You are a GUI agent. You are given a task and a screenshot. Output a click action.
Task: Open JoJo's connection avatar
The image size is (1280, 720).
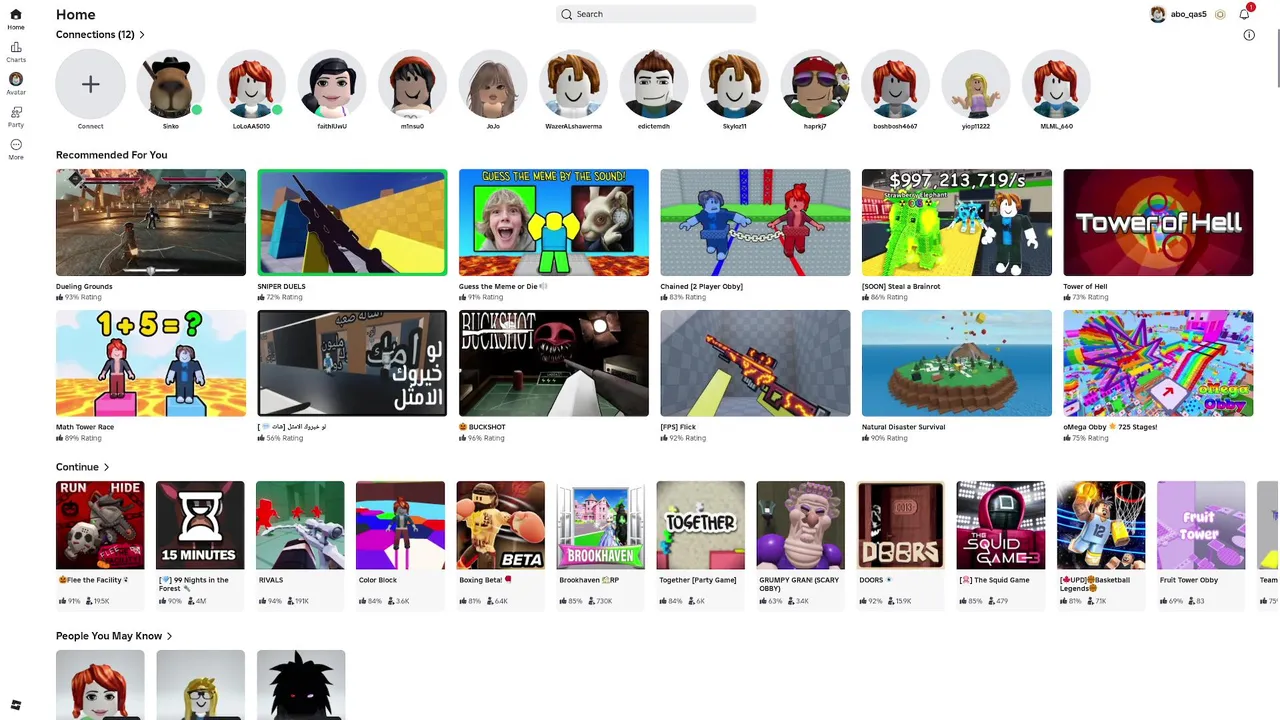493,84
